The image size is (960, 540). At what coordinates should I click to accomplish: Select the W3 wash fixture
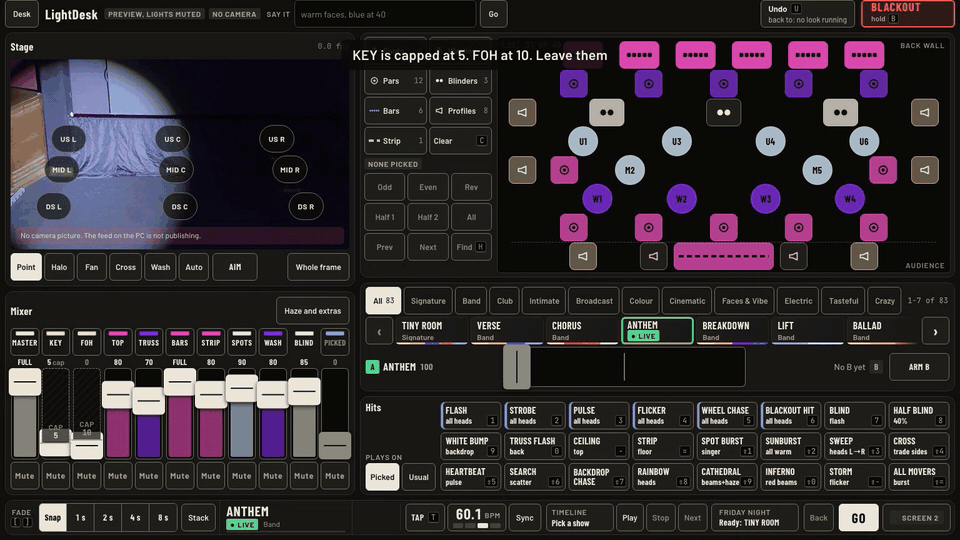[x=765, y=199]
